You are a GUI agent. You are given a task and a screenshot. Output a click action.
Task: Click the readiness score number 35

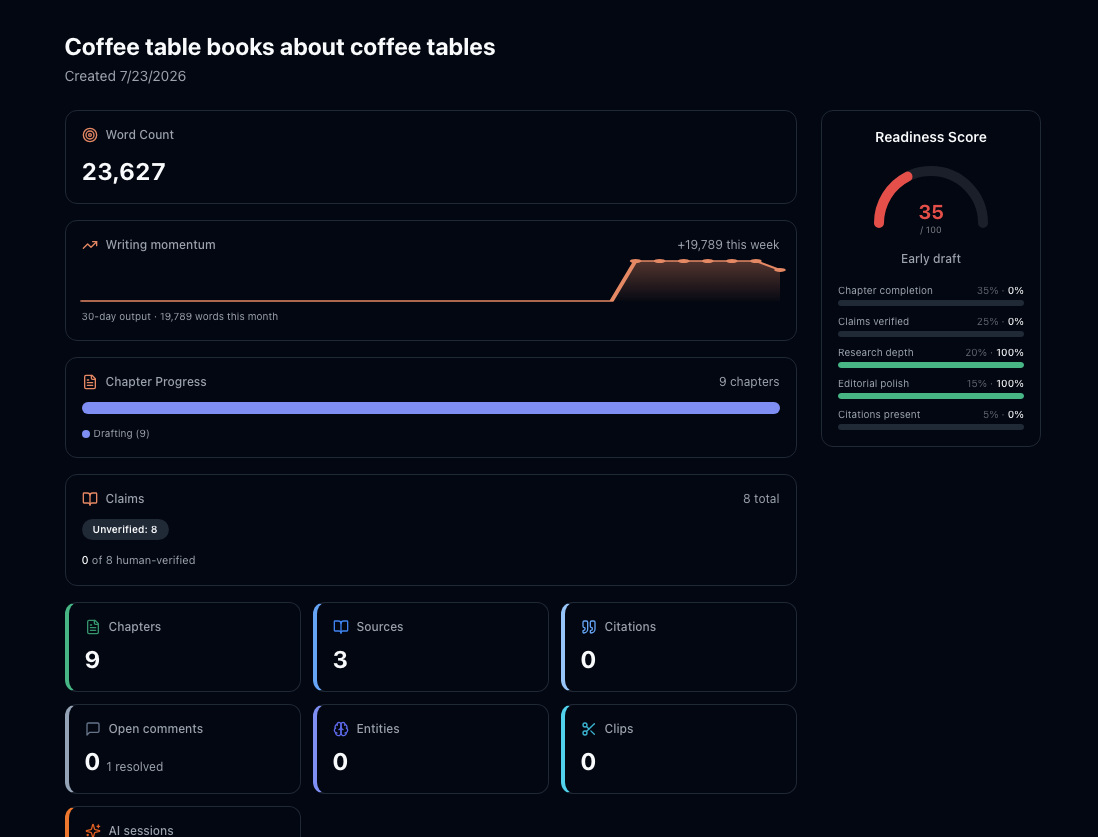[931, 212]
